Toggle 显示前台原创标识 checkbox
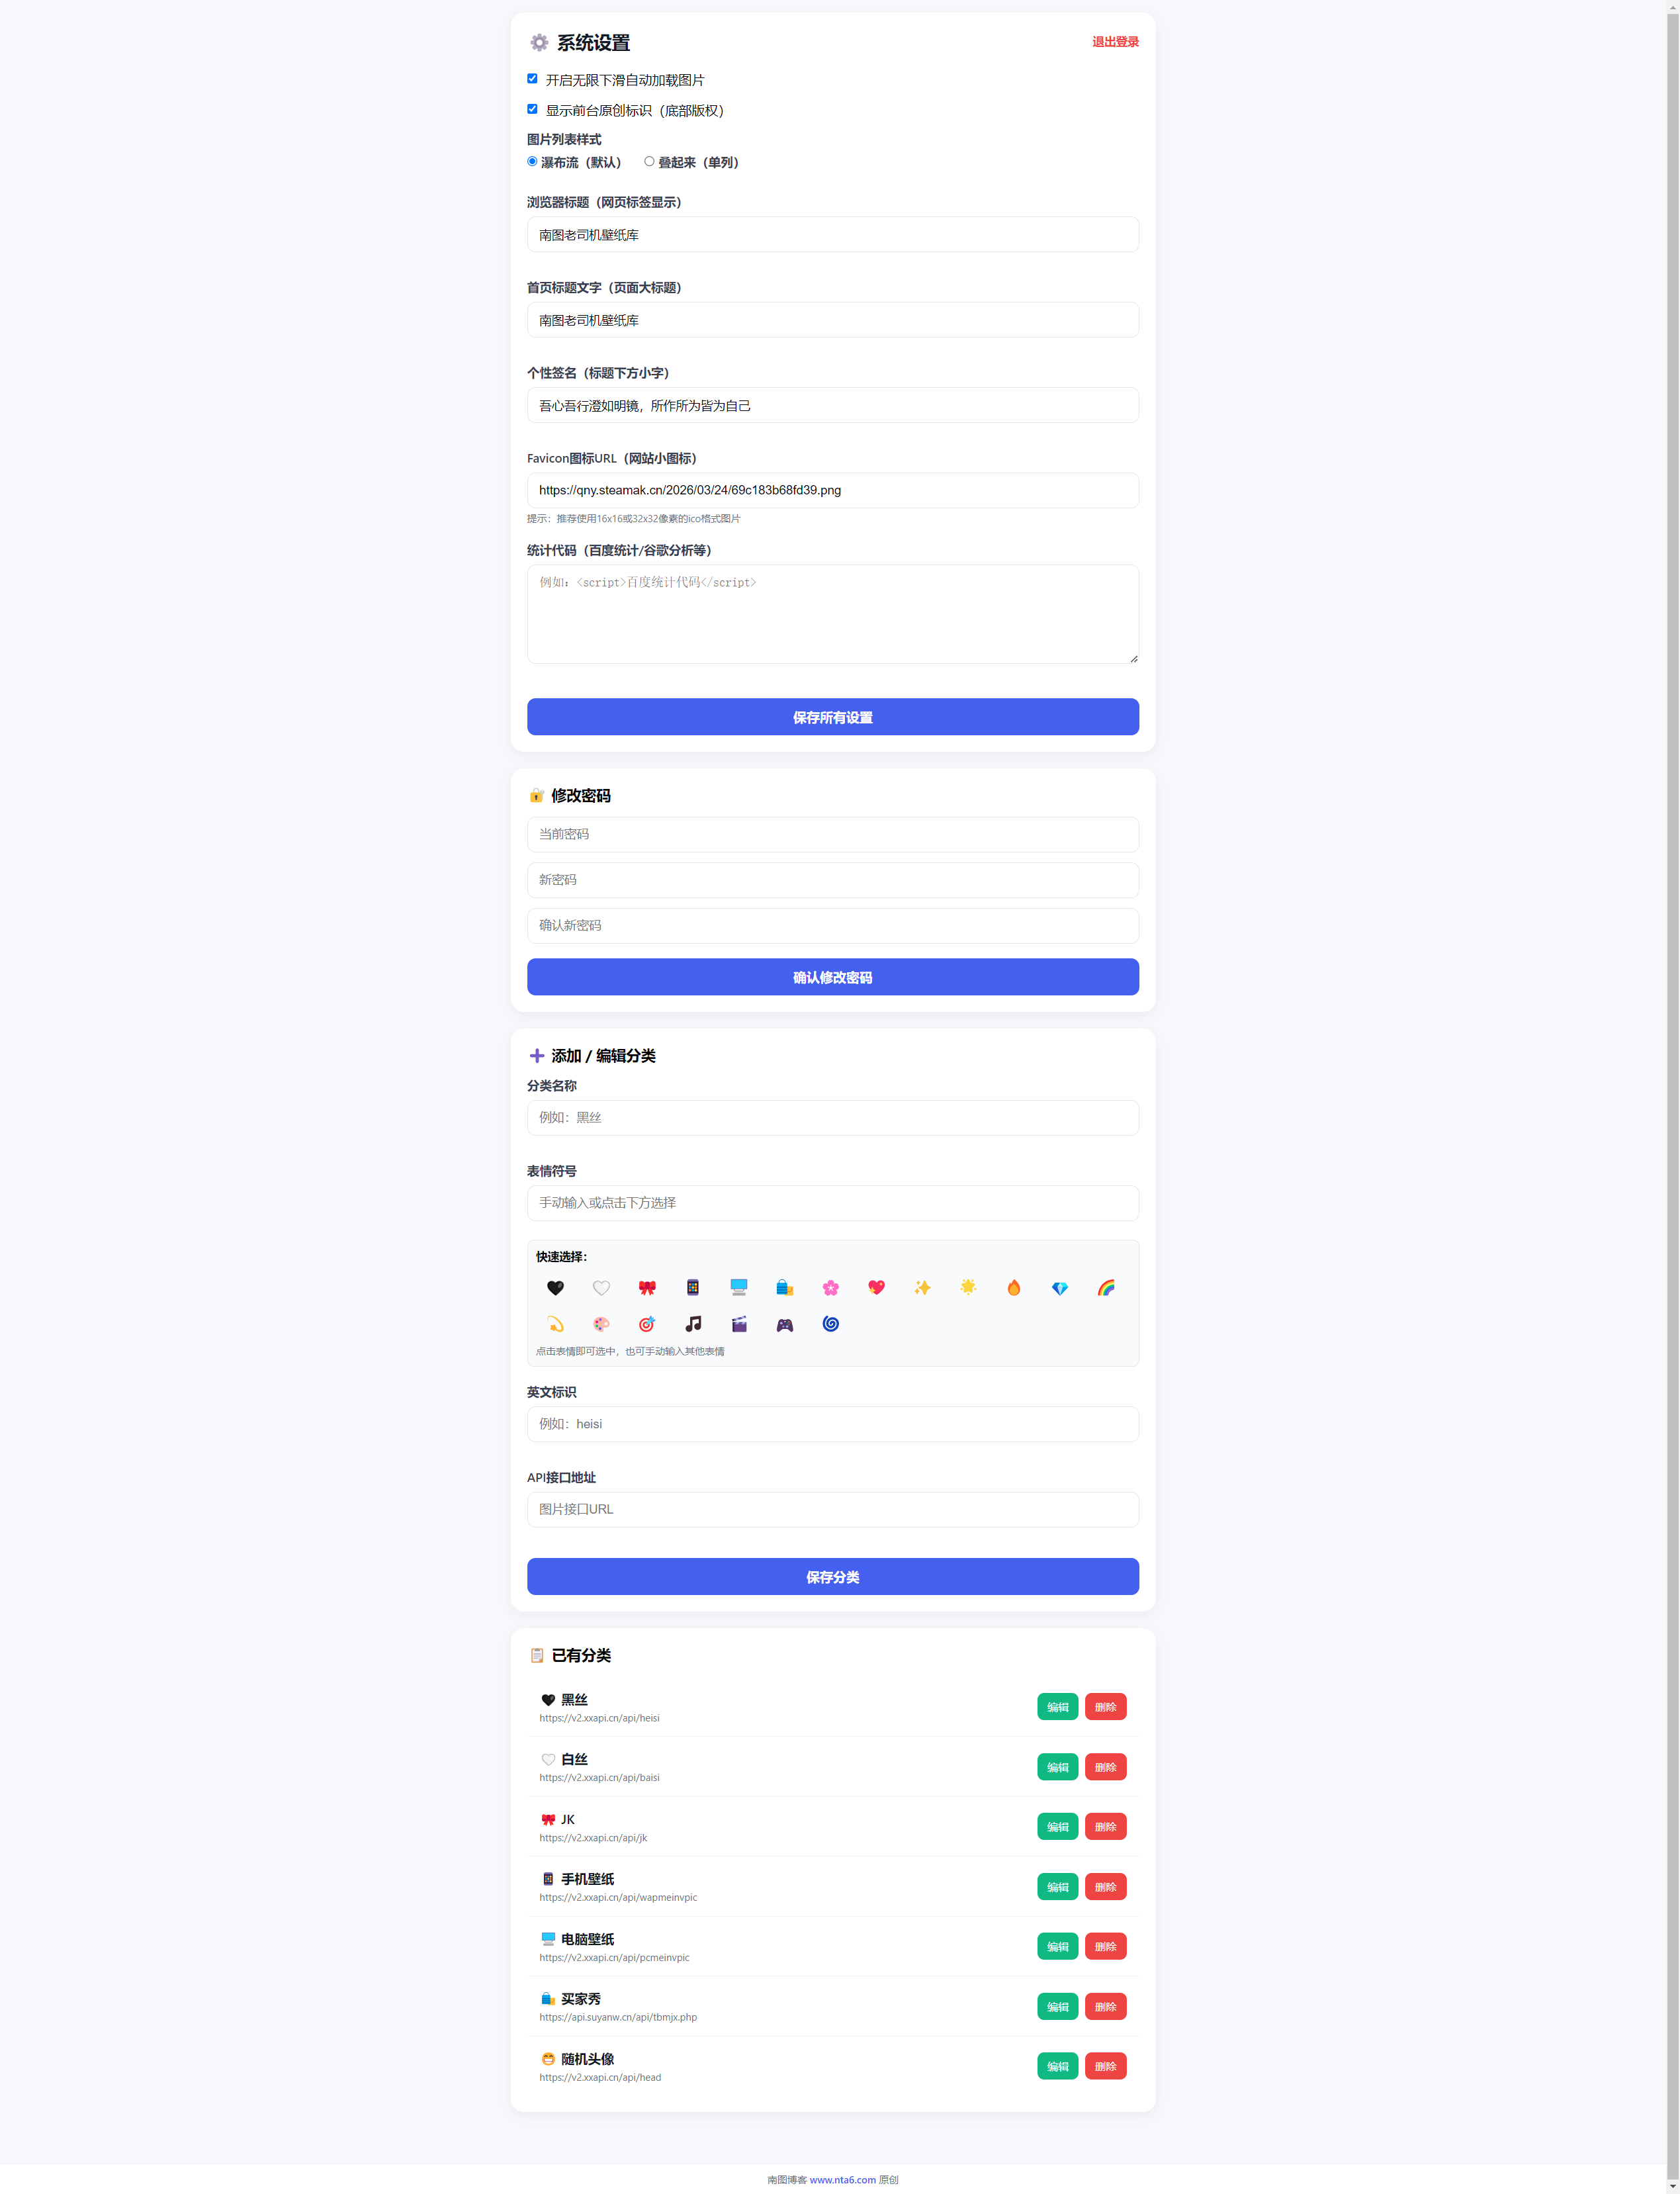Viewport: 1680px width, 2194px height. tap(532, 109)
